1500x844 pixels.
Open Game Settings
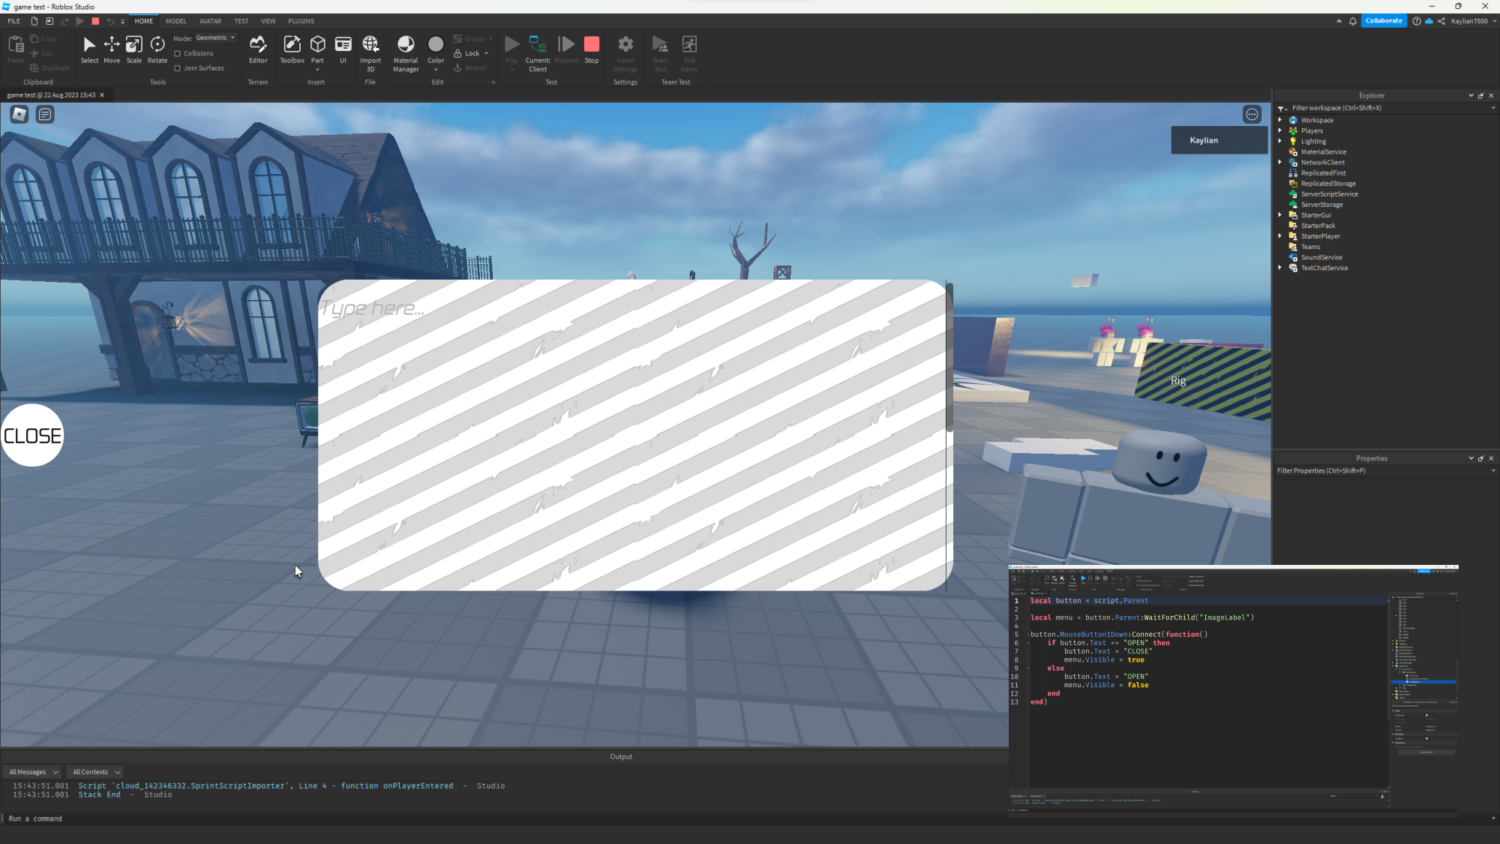point(625,47)
